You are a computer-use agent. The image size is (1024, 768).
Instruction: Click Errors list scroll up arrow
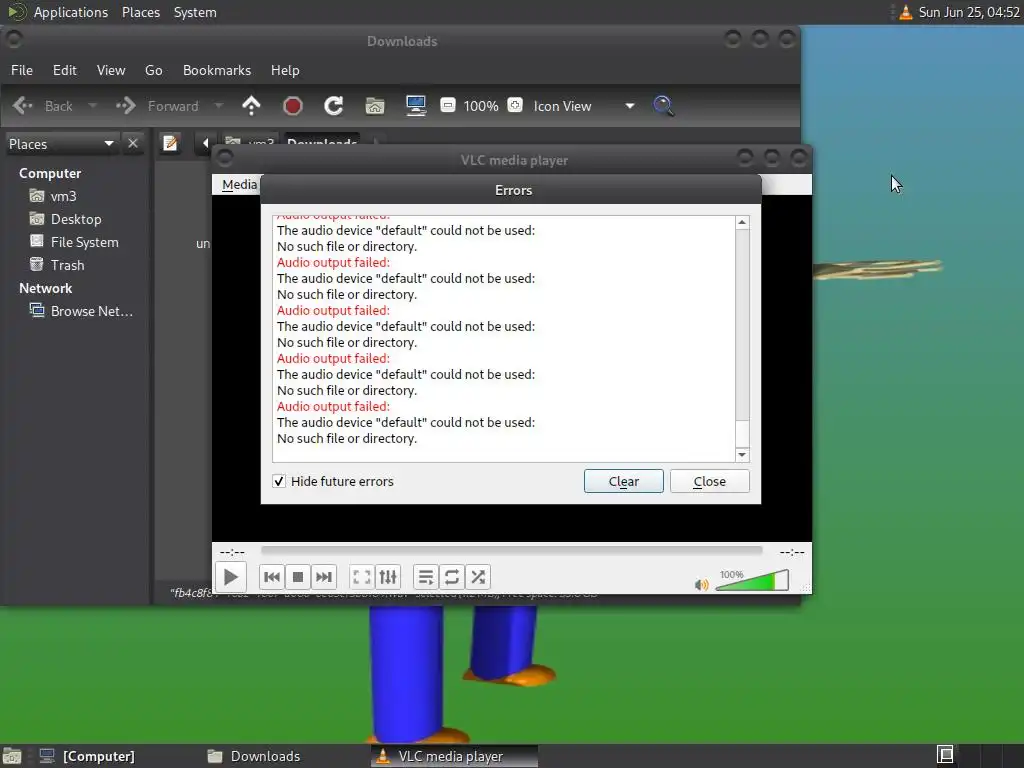click(742, 223)
